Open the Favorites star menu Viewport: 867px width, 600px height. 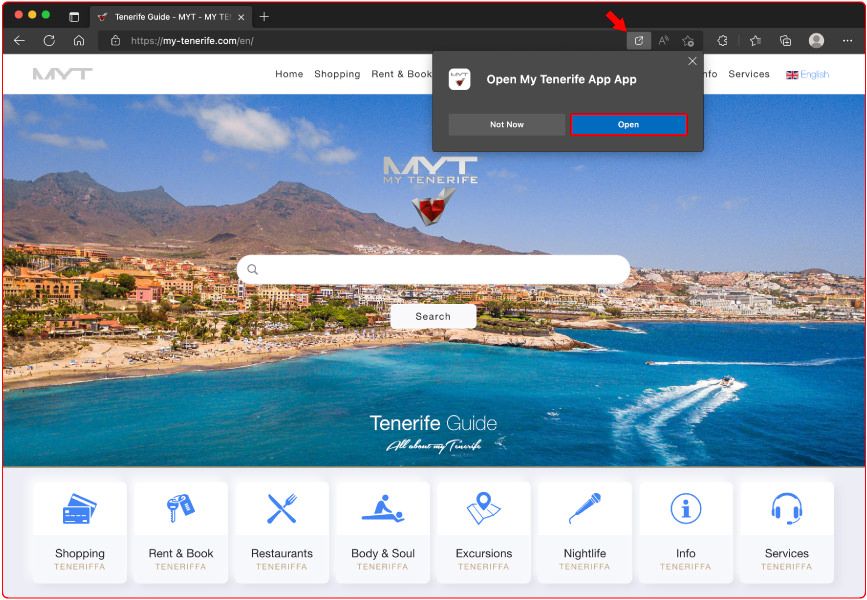755,41
